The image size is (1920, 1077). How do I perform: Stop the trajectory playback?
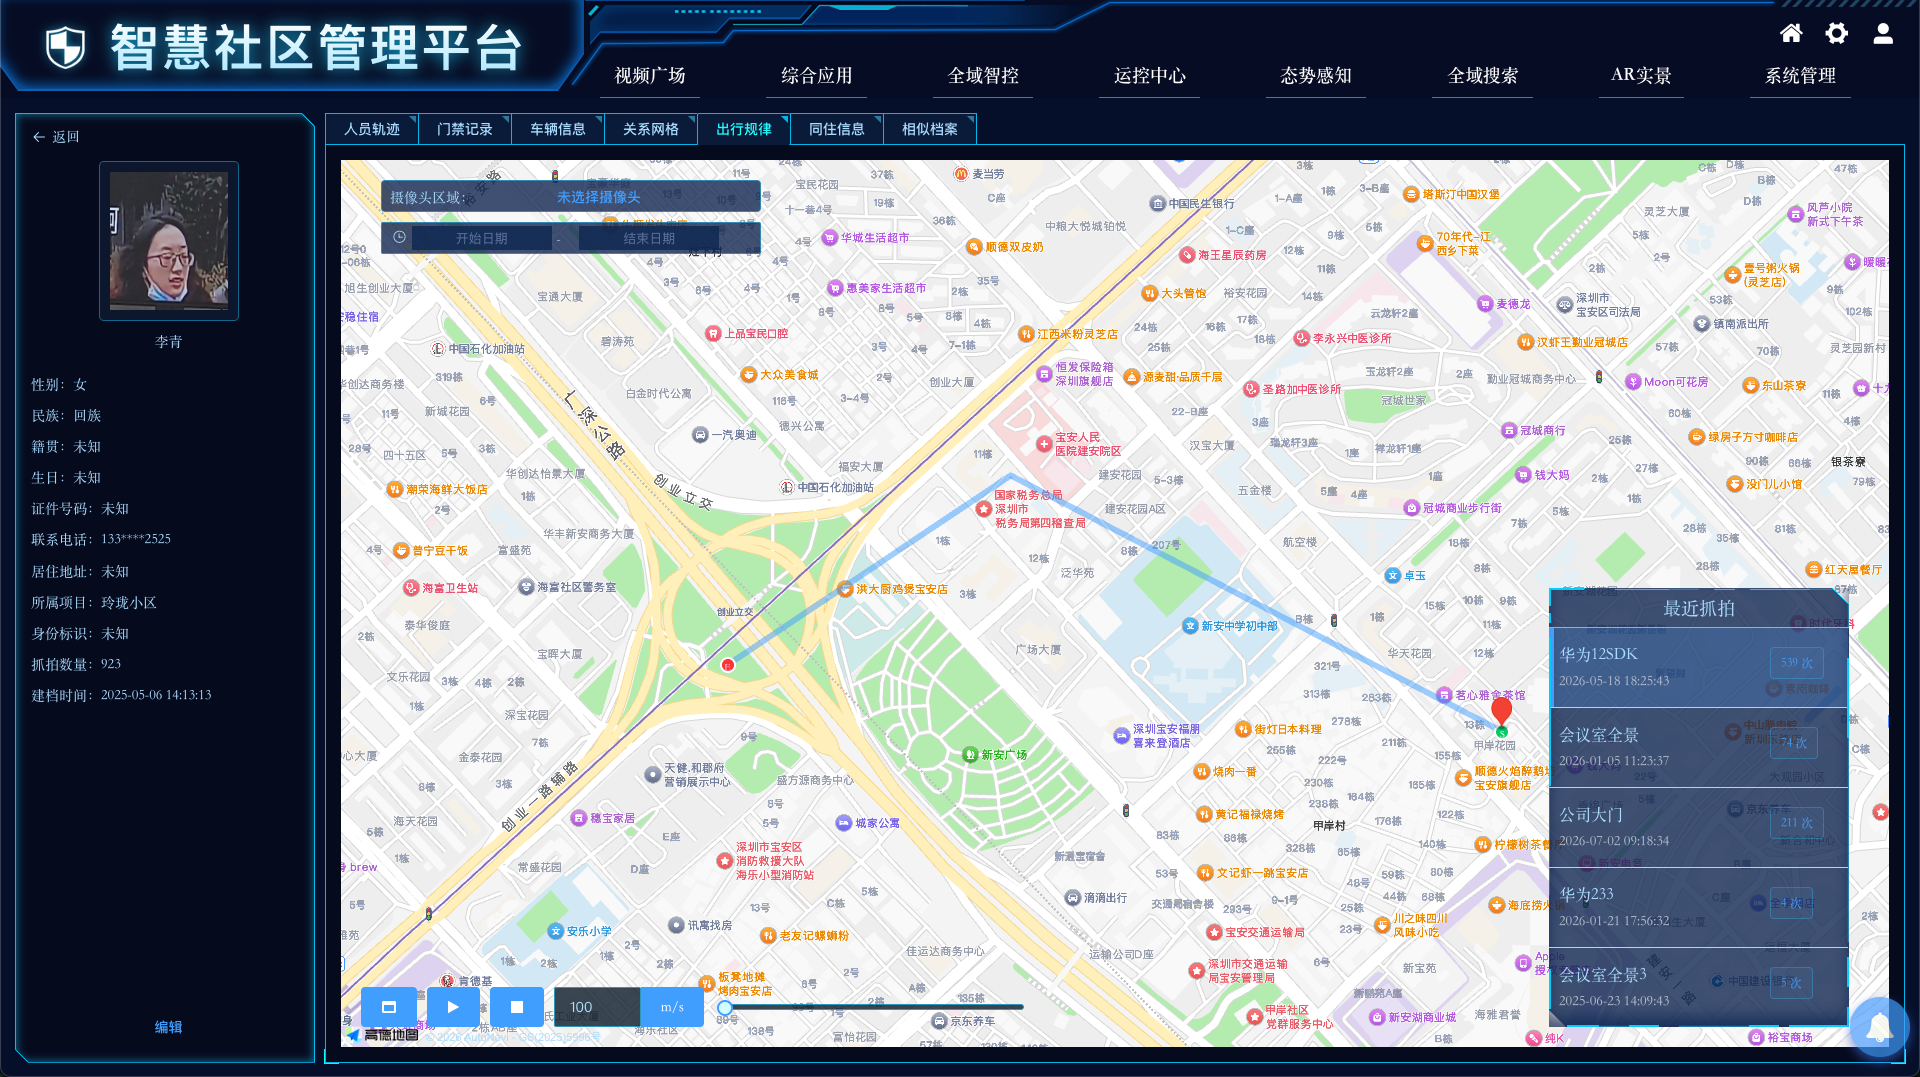[517, 1007]
